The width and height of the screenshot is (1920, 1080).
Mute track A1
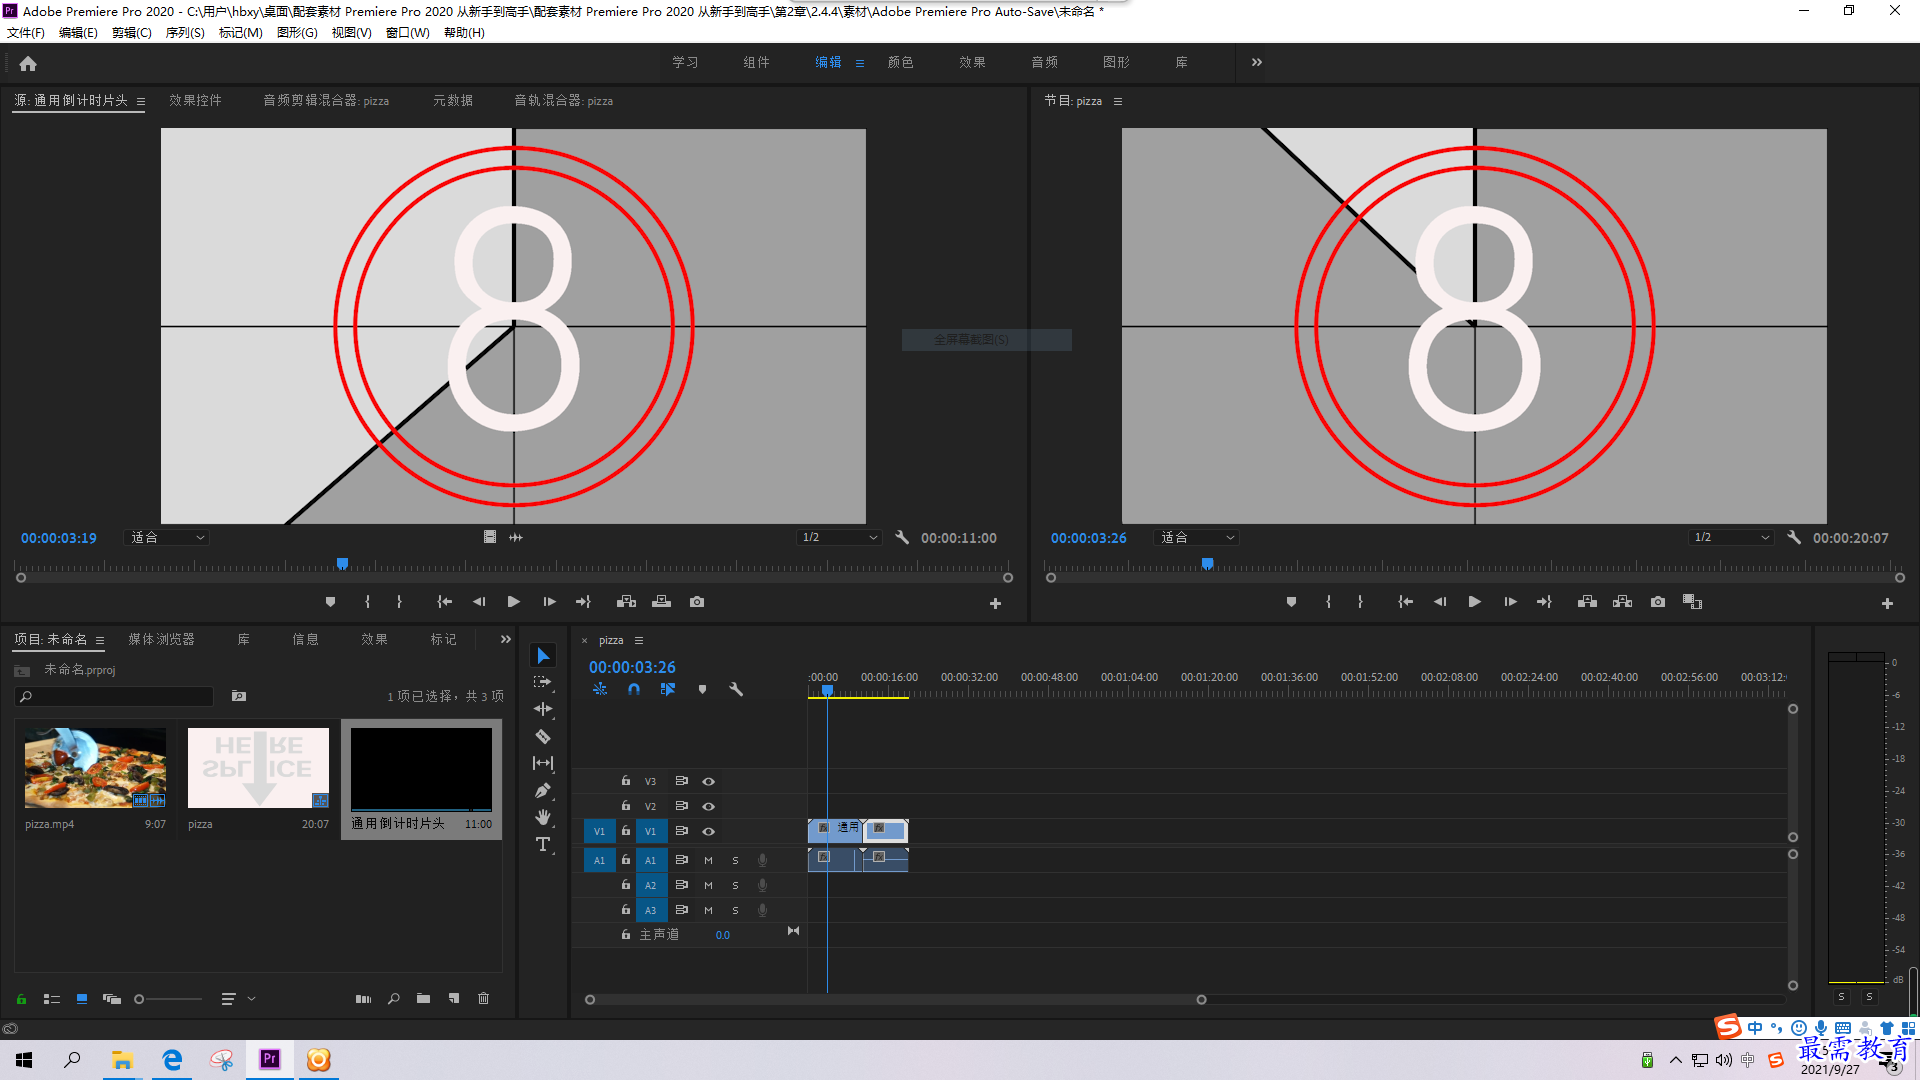709,860
